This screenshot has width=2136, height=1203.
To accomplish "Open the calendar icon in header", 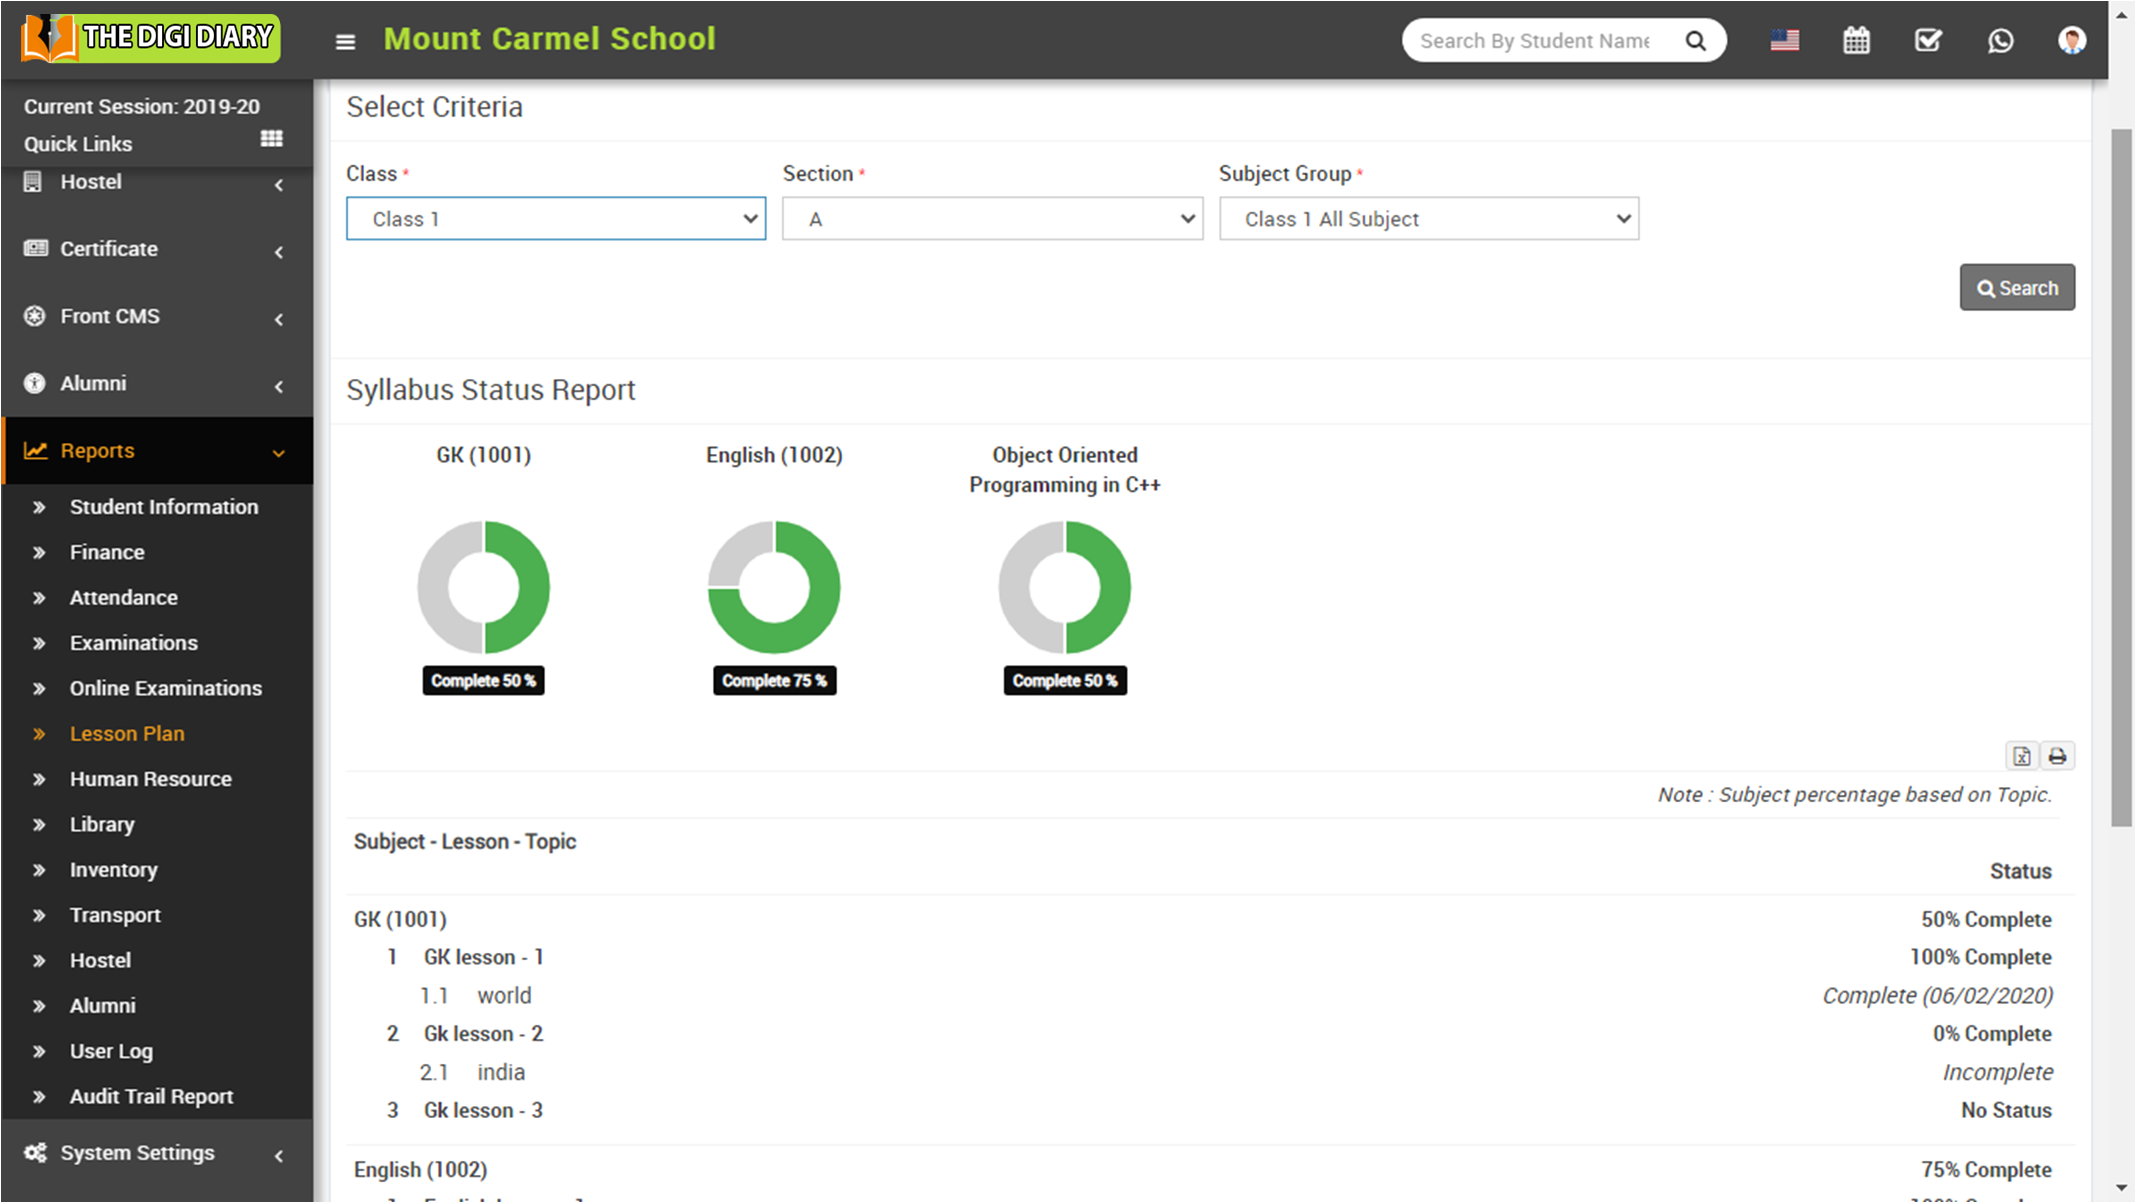I will pos(1856,41).
